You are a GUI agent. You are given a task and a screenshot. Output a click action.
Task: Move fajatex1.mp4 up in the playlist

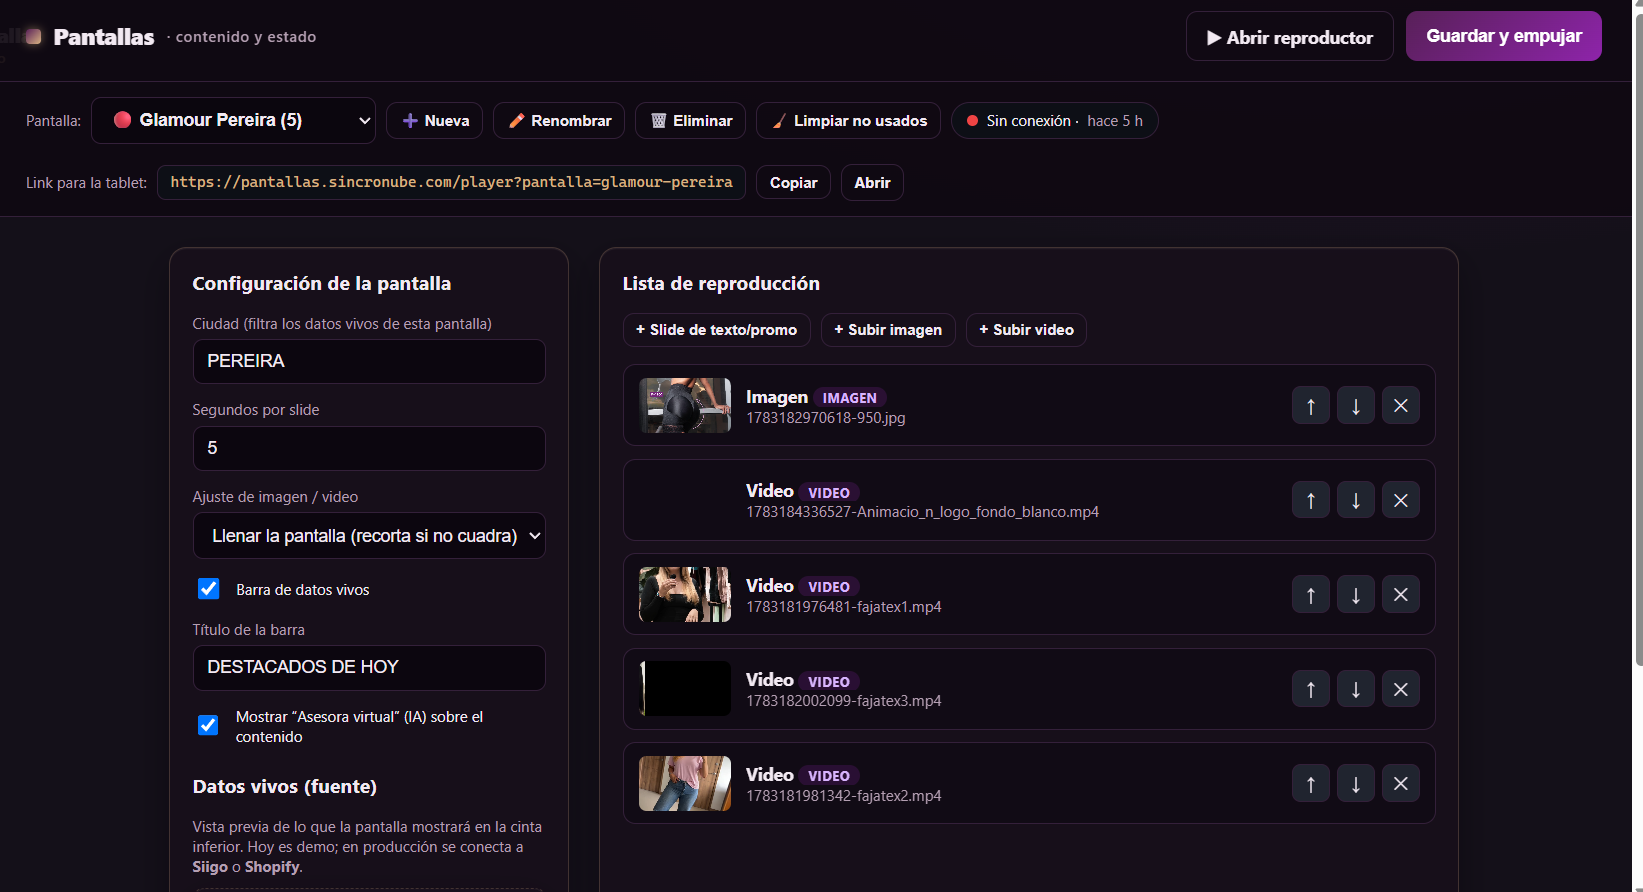pos(1311,595)
